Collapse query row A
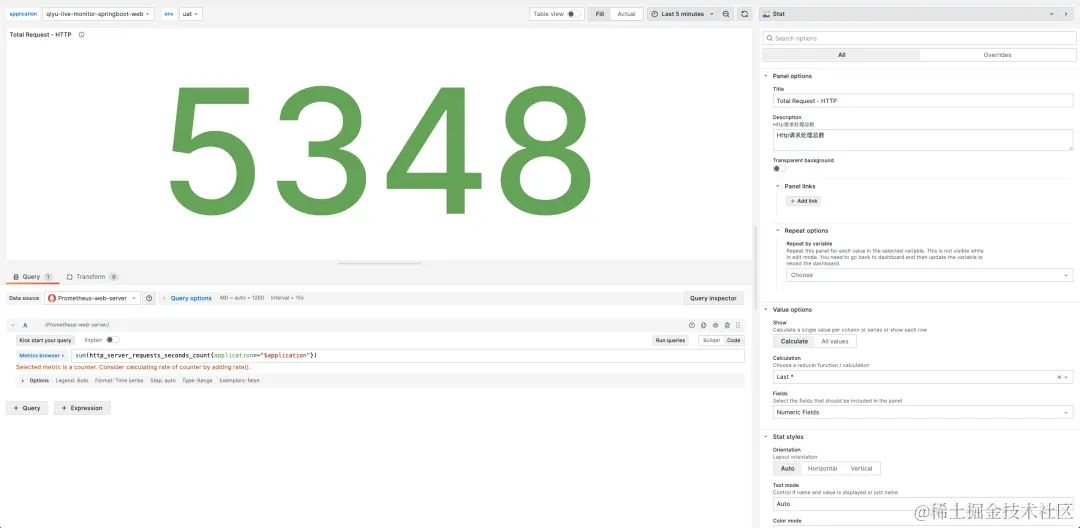This screenshot has height=528, width=1080. 12,325
